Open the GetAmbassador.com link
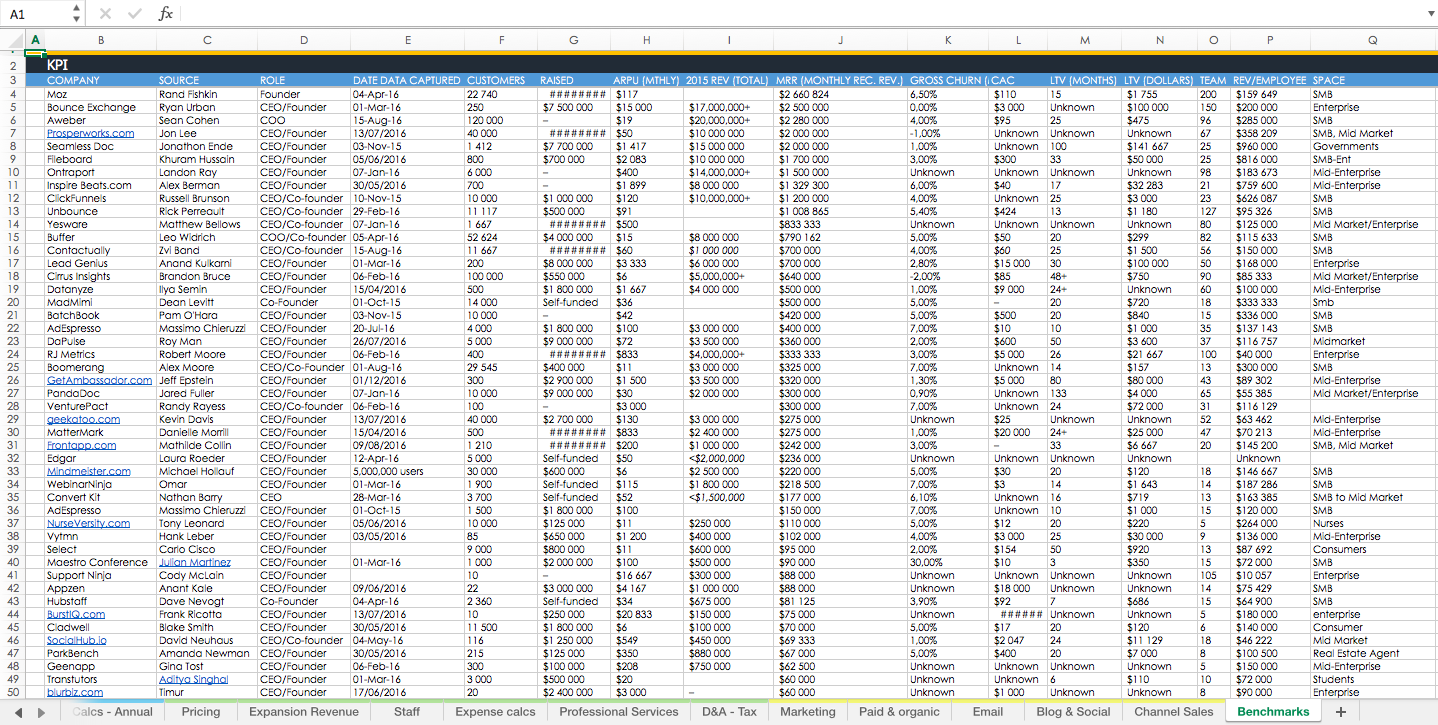Screen dimensions: 1438x725 99,380
